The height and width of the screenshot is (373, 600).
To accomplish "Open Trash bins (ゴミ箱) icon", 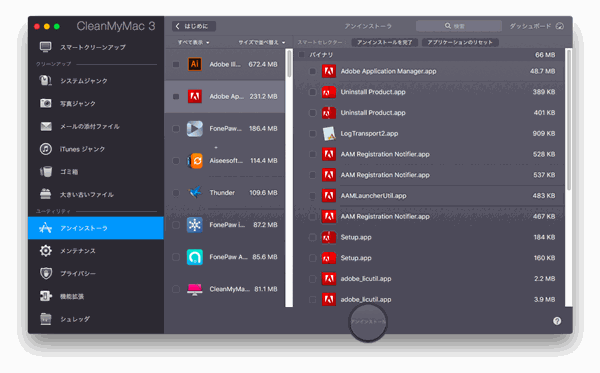I will pos(46,171).
